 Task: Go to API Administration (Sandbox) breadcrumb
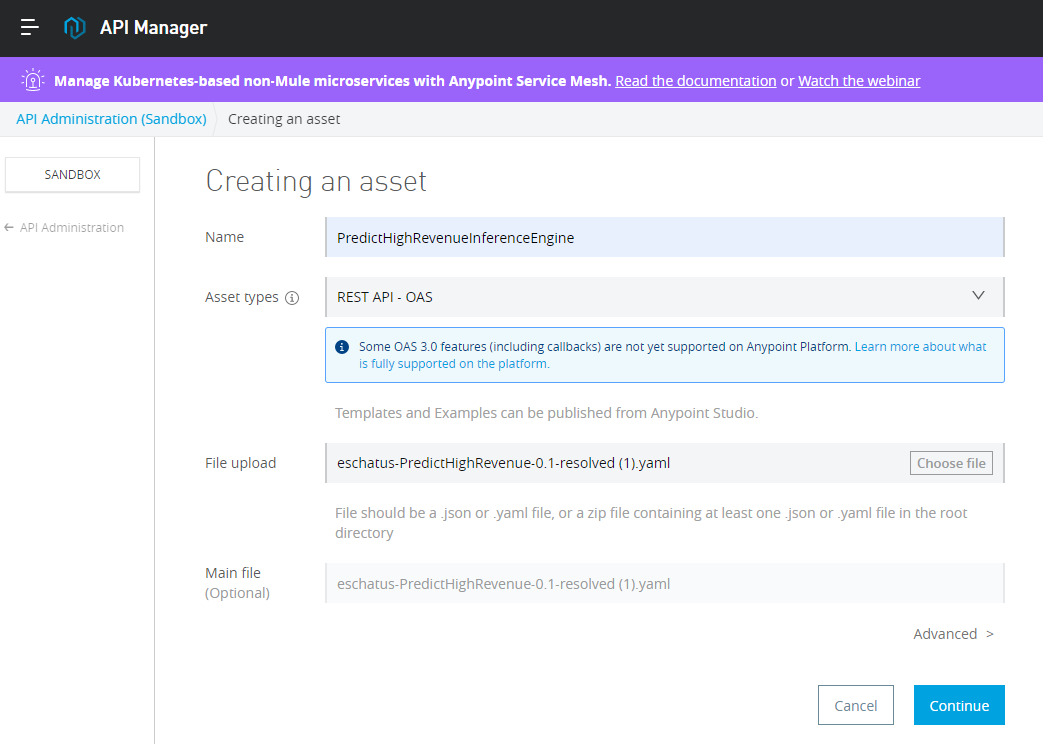coord(111,119)
